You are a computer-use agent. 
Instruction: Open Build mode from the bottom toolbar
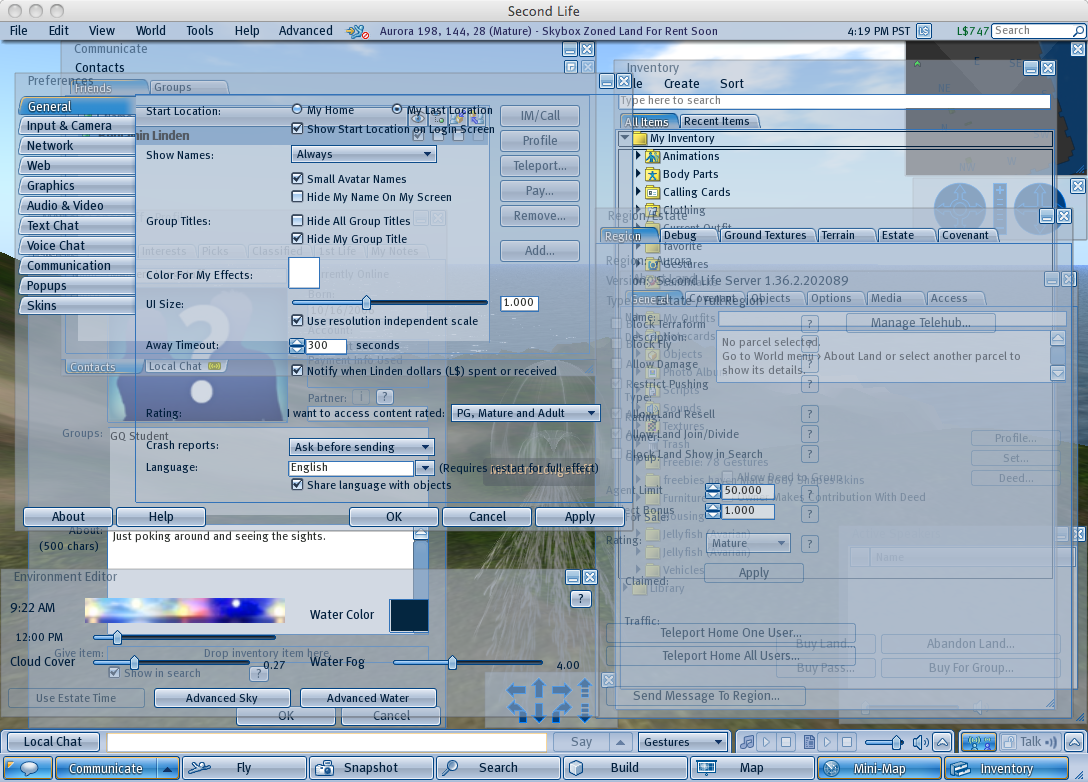[x=624, y=768]
